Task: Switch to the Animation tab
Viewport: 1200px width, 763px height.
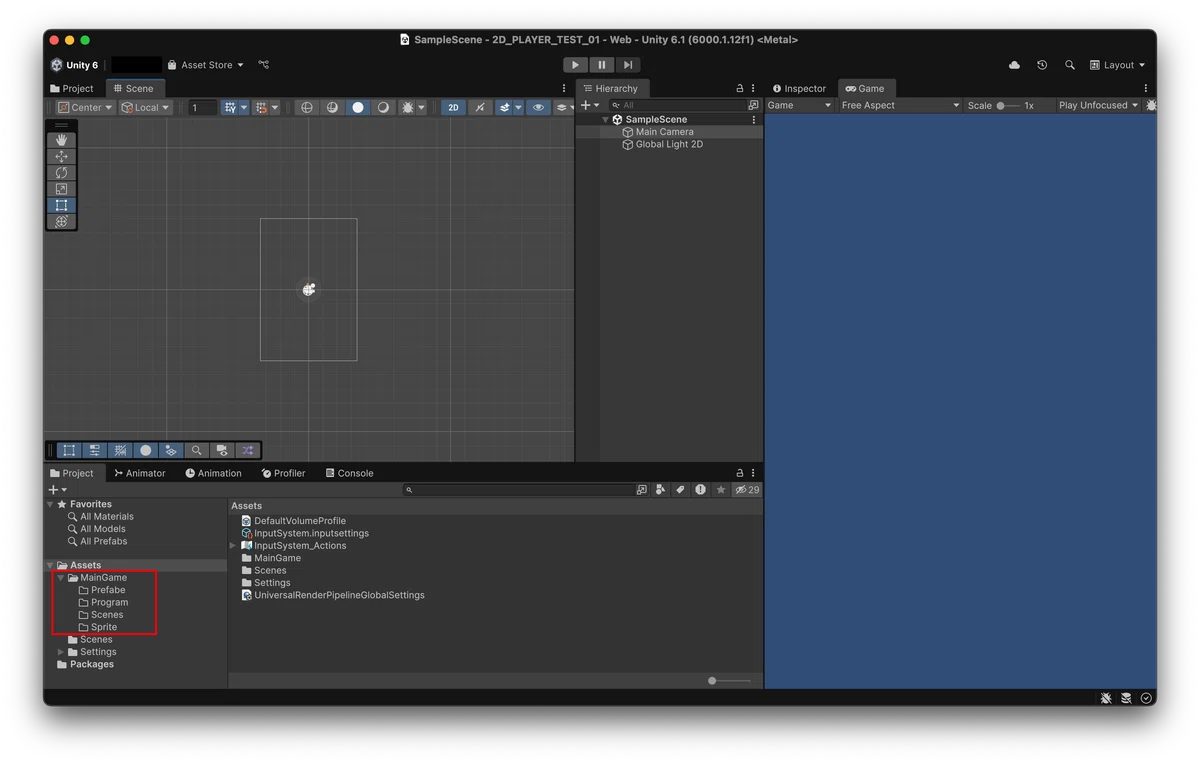Action: [213, 473]
